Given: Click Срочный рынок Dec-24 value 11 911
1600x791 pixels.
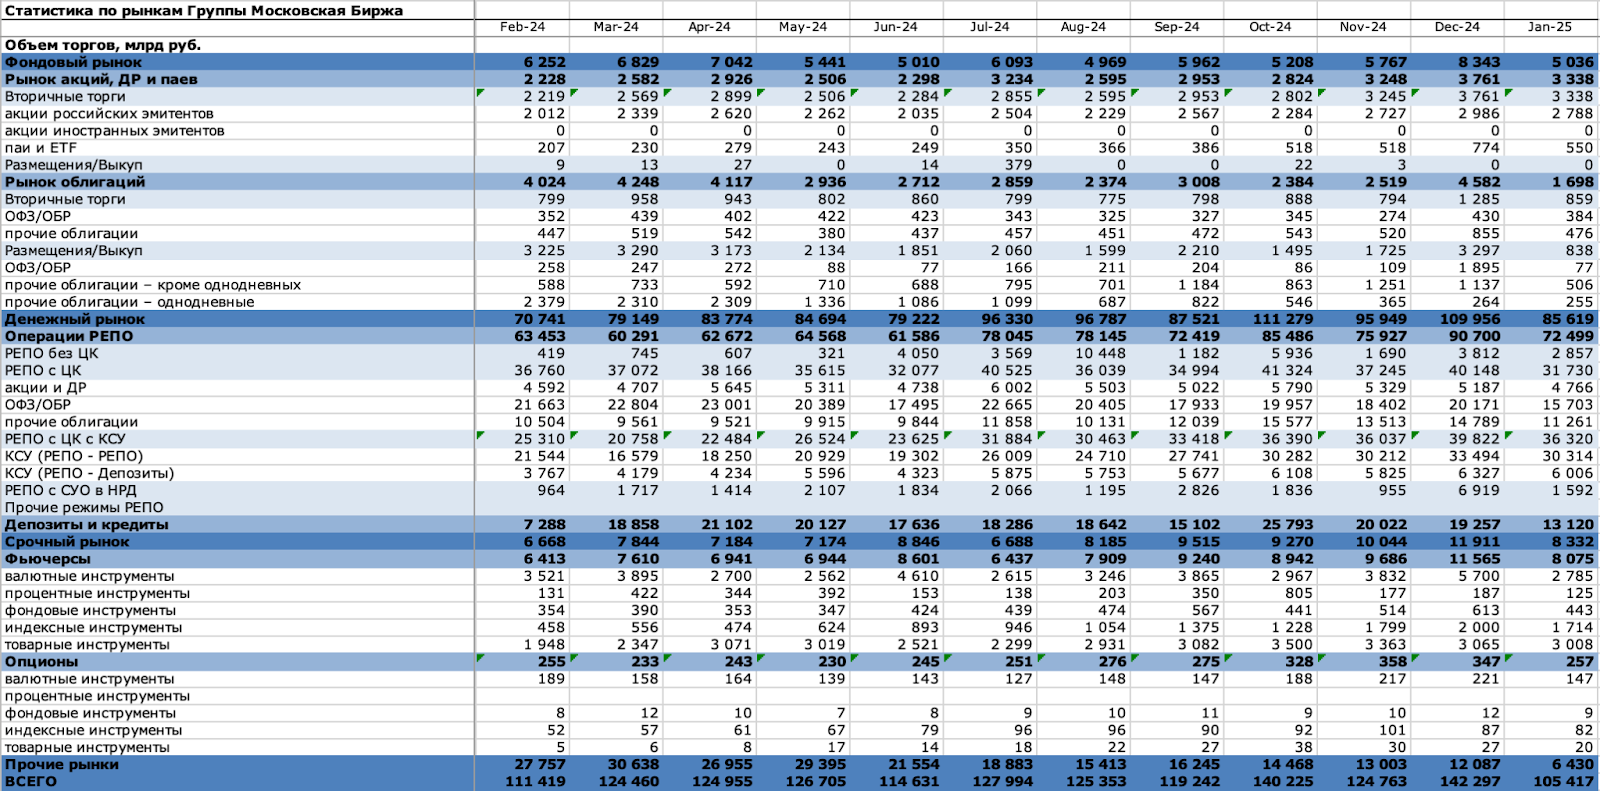Looking at the screenshot, I should click(1474, 542).
